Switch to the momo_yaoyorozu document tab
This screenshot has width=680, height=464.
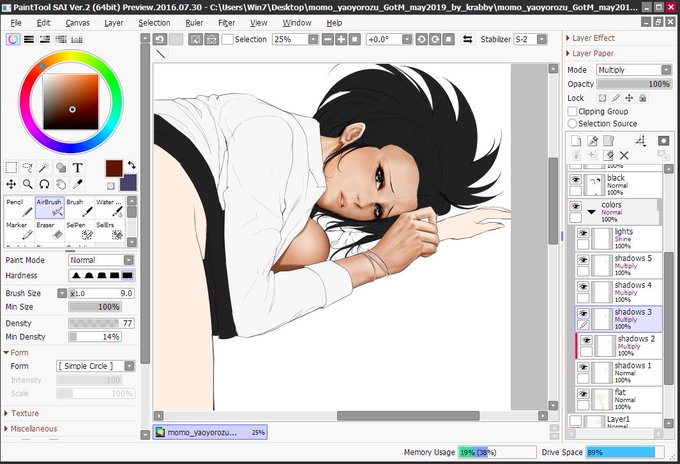pos(210,432)
